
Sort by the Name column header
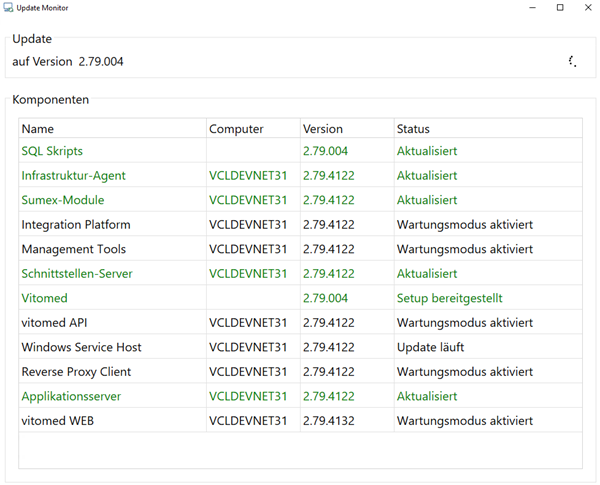pyautogui.click(x=112, y=129)
